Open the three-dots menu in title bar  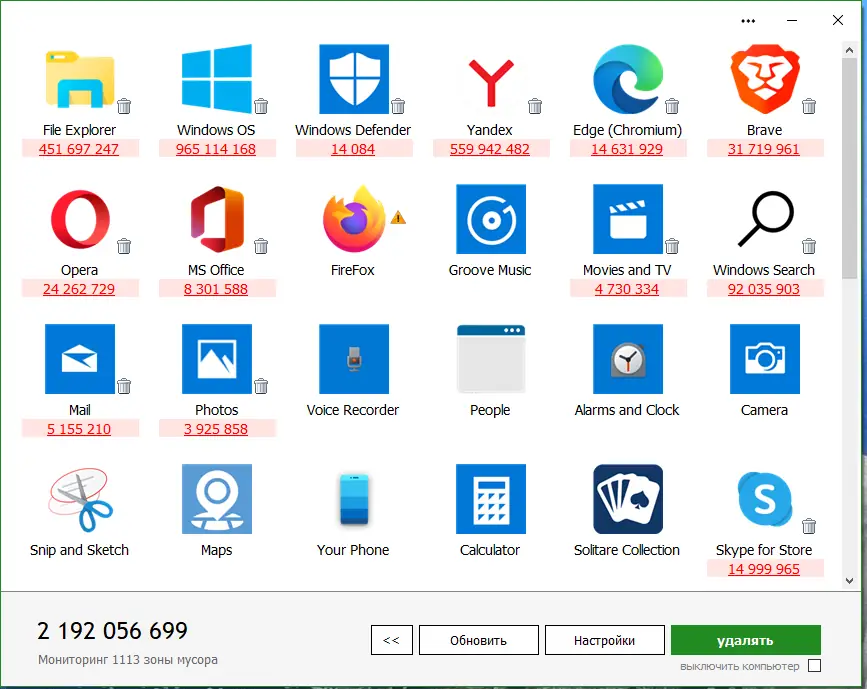pyautogui.click(x=748, y=21)
